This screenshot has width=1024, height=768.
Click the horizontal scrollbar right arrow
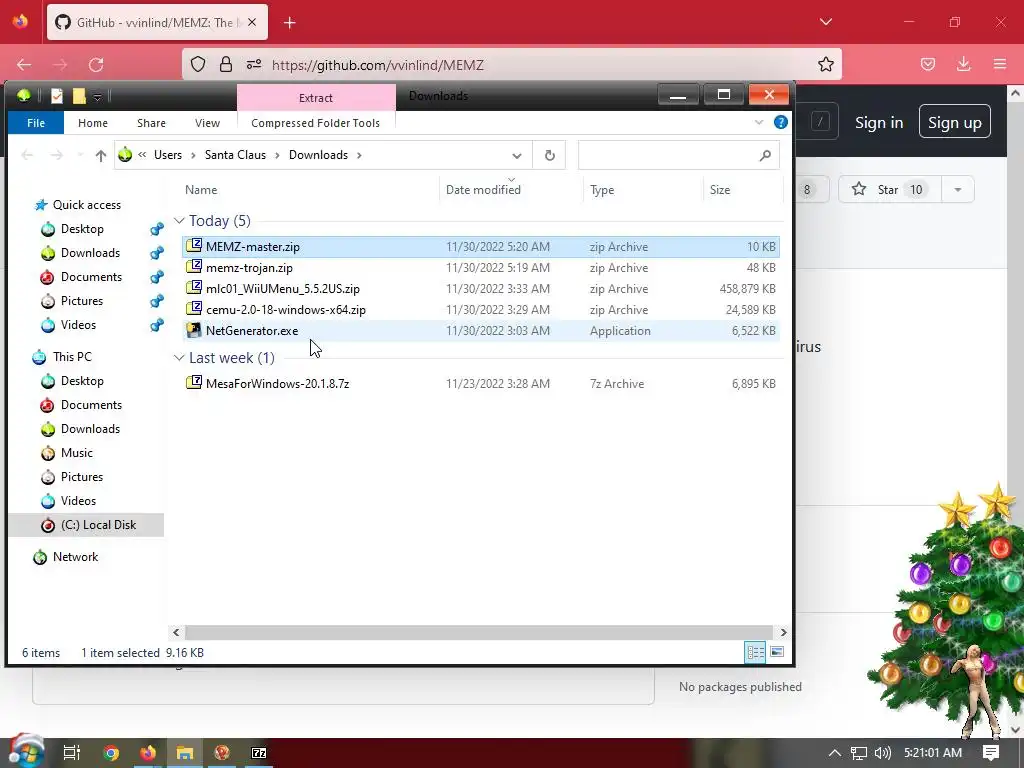coord(784,632)
